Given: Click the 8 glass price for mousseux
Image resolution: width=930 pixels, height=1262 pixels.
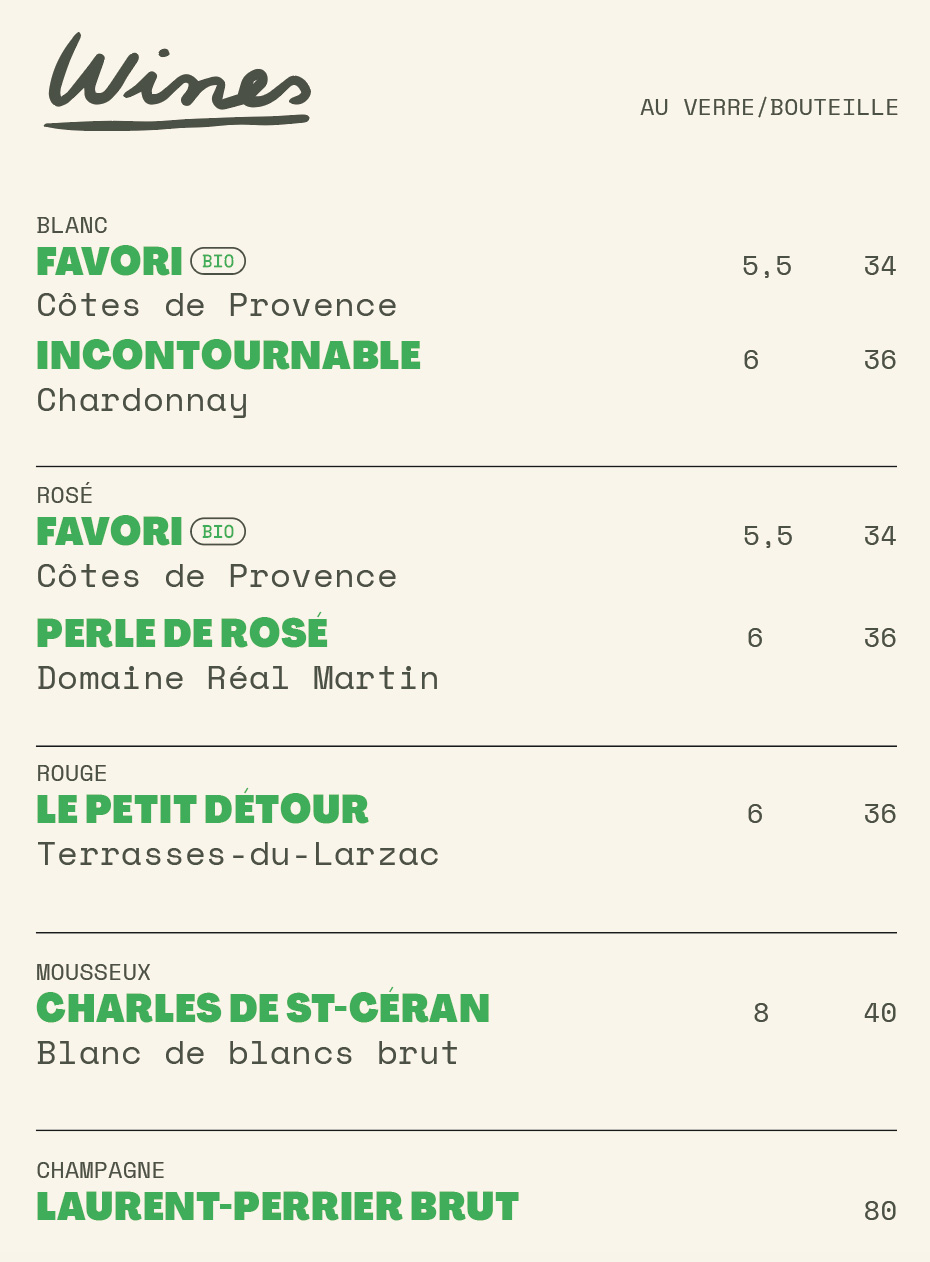Looking at the screenshot, I should [x=761, y=1013].
